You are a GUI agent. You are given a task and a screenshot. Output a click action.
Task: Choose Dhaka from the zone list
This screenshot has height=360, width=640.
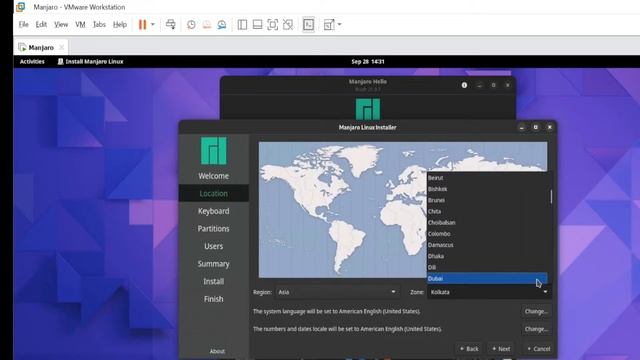point(487,256)
